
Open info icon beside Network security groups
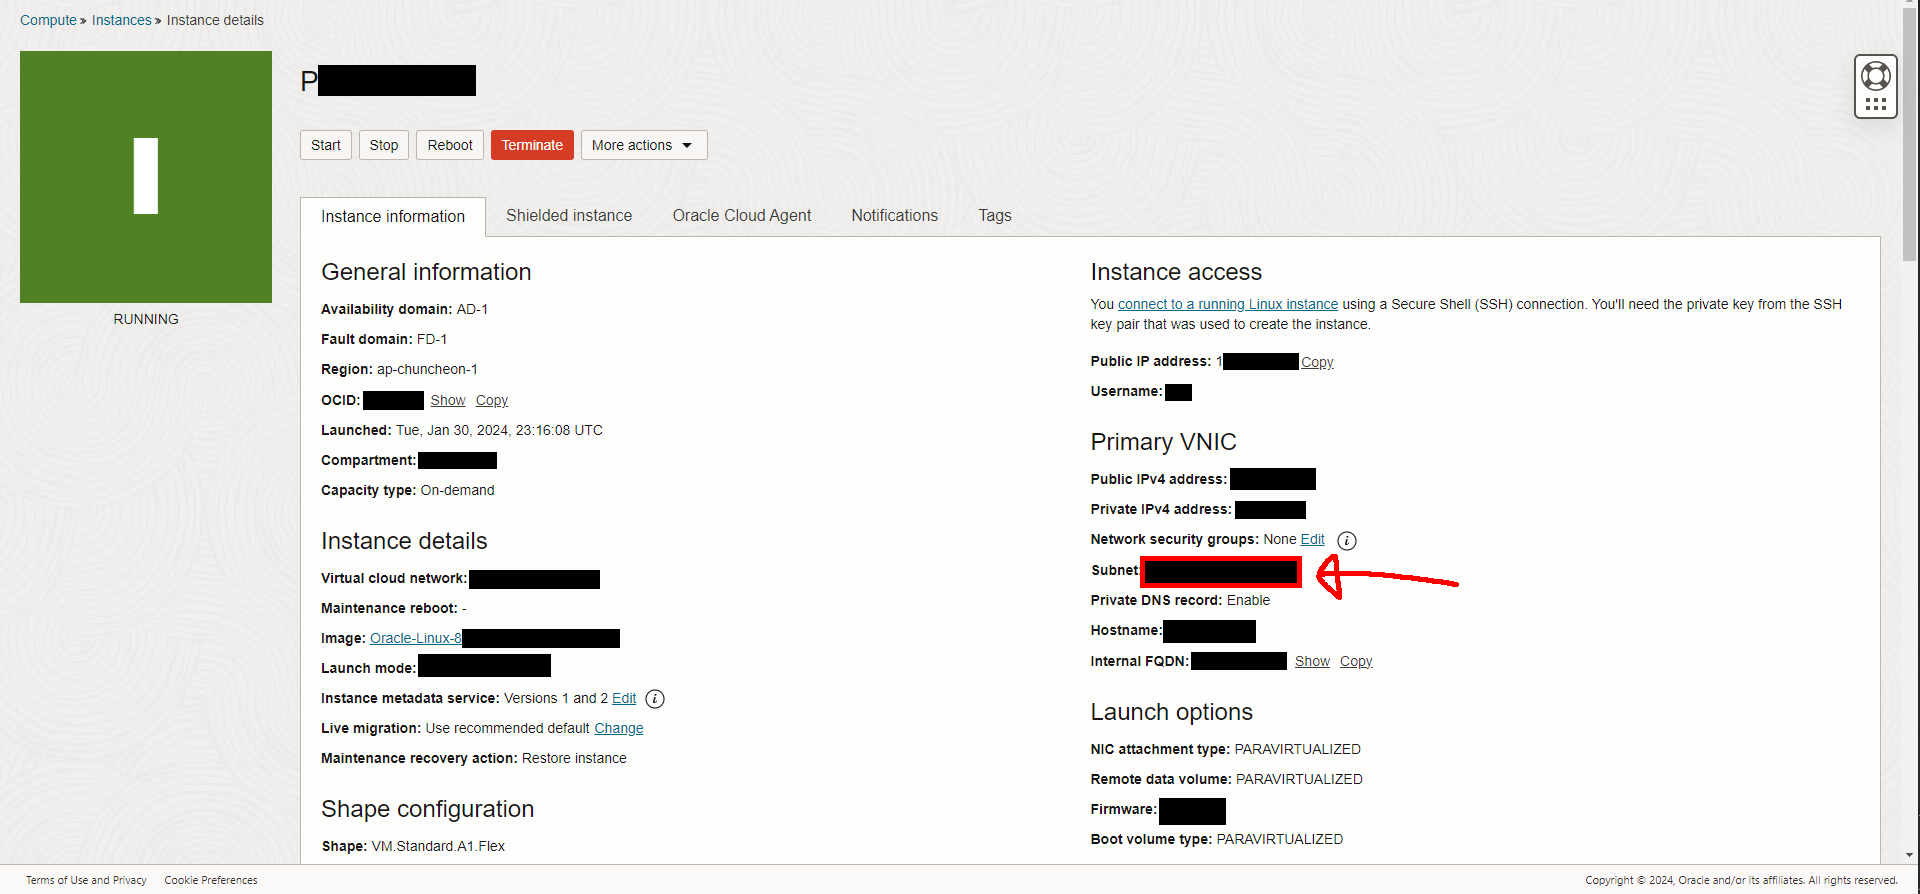click(x=1347, y=541)
